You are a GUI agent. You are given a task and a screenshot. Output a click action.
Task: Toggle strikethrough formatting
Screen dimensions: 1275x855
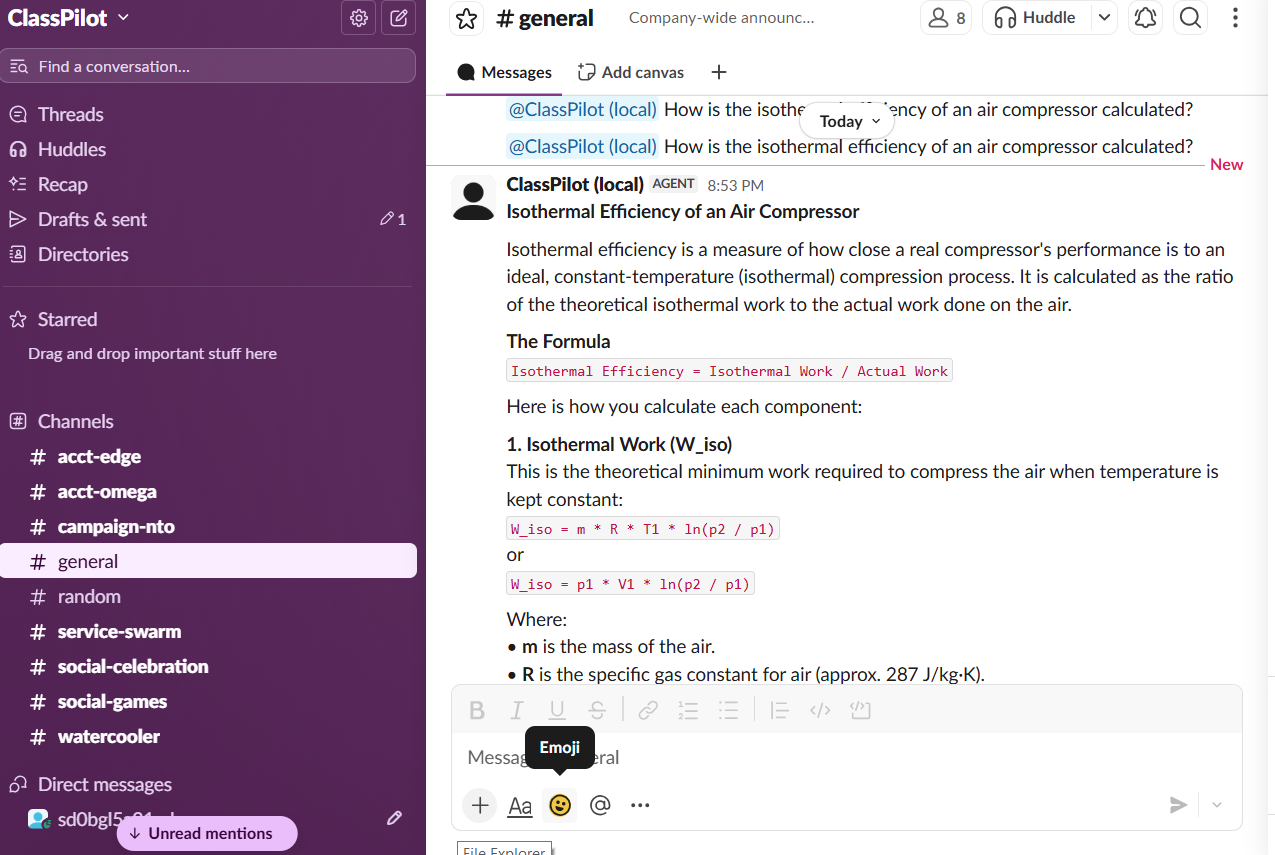click(597, 710)
